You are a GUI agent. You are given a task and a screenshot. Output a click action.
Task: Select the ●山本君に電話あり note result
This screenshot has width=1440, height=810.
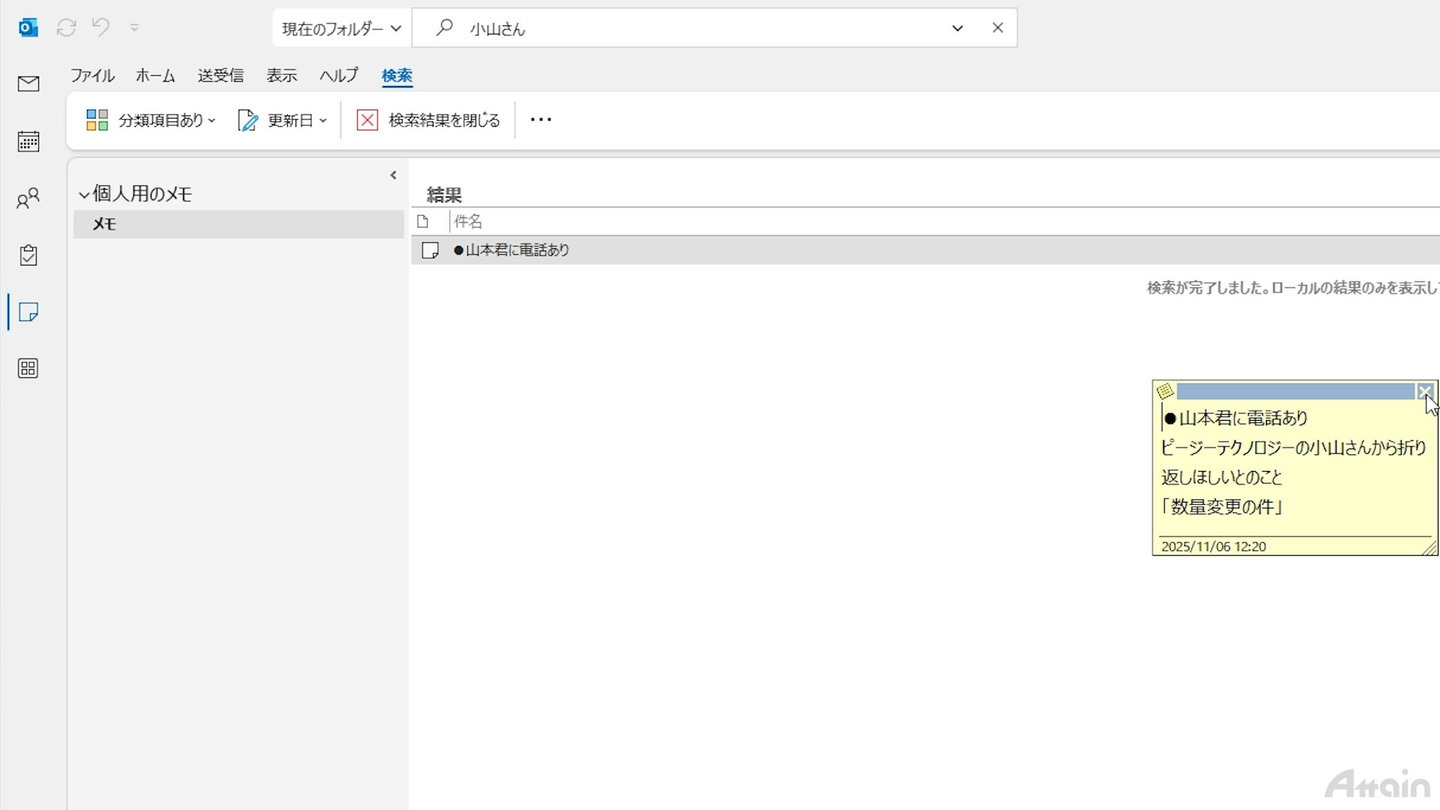coord(925,250)
